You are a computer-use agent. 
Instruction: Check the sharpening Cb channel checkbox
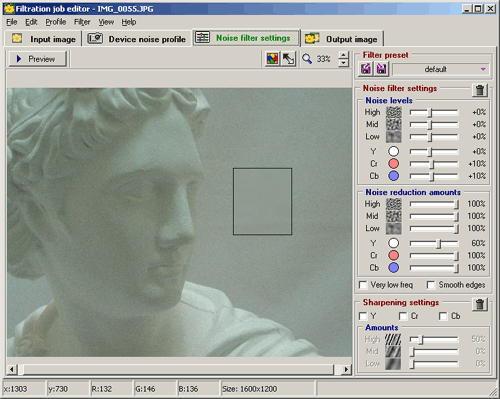tap(443, 316)
